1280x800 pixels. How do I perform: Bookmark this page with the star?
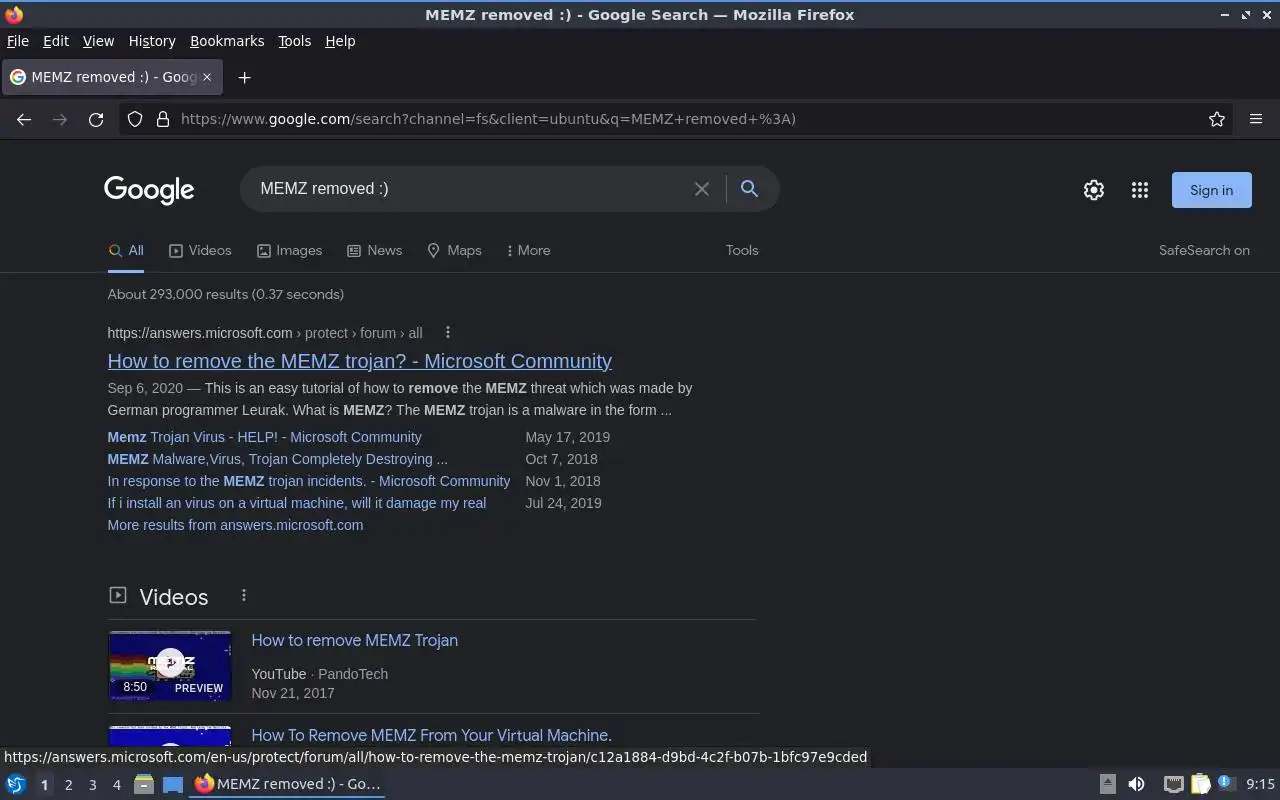(x=1217, y=119)
